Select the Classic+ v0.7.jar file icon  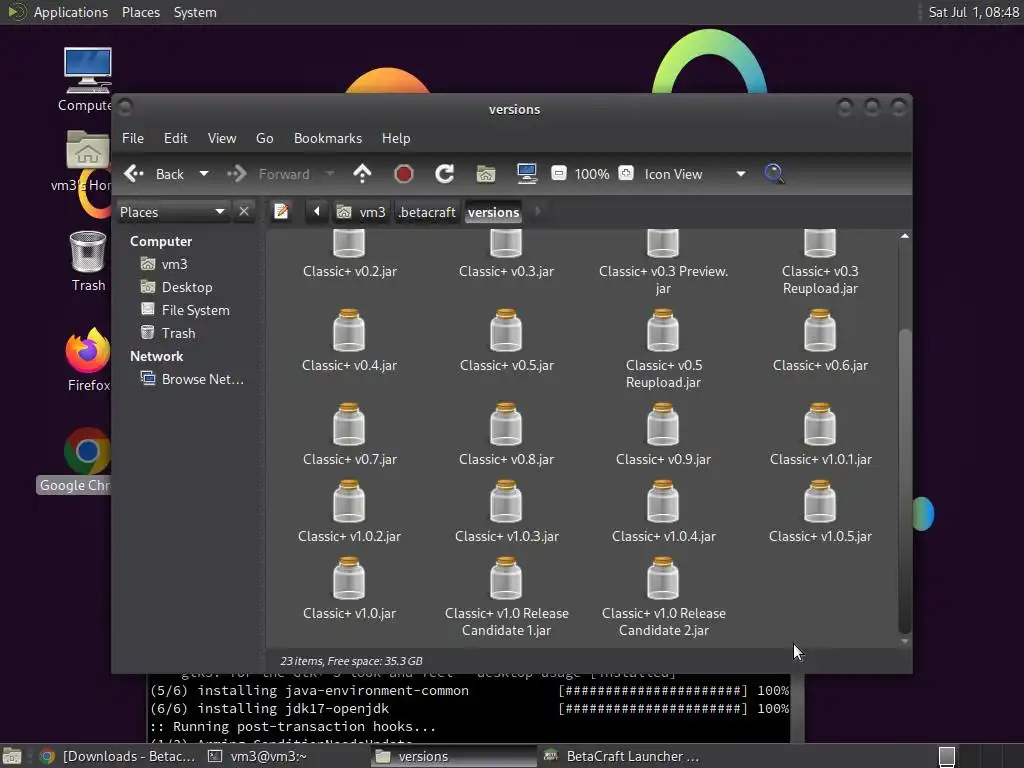pyautogui.click(x=349, y=424)
